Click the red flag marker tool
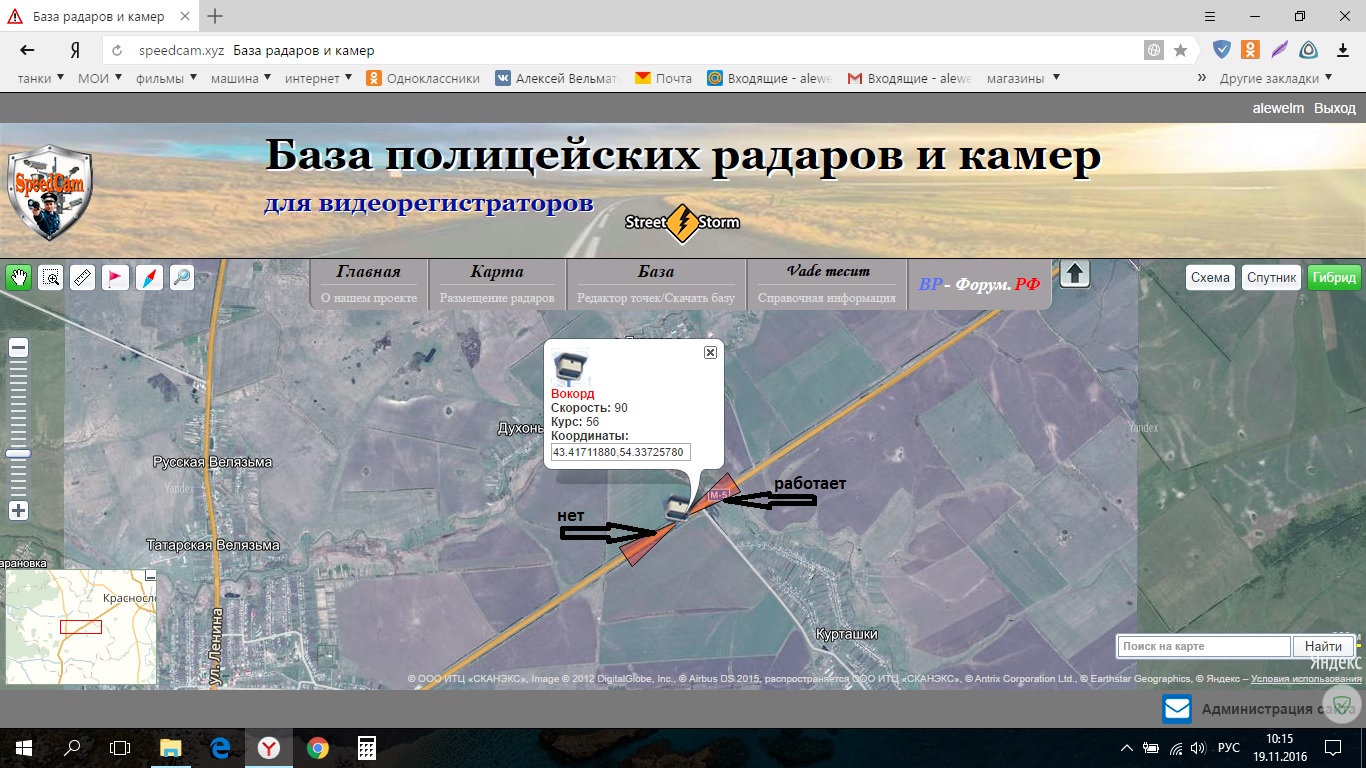This screenshot has width=1366, height=768. [116, 277]
